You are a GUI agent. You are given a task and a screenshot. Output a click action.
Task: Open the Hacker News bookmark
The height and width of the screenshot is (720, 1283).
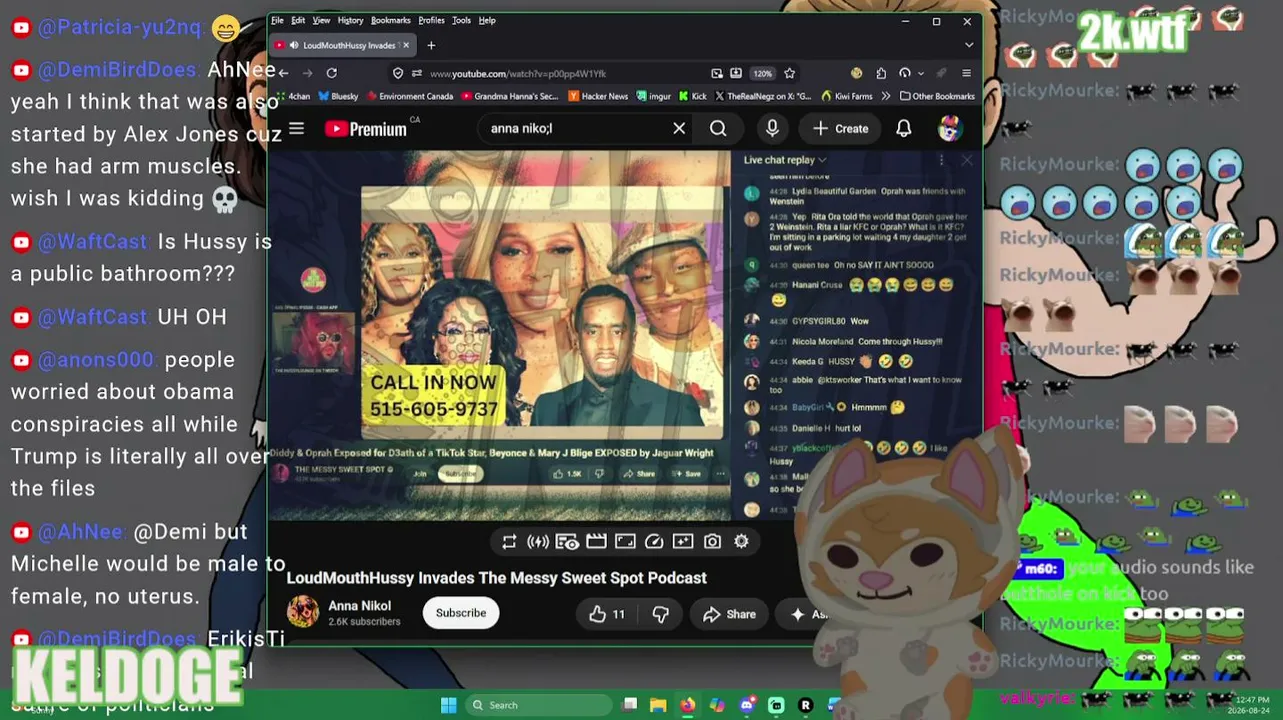pyautogui.click(x=598, y=97)
